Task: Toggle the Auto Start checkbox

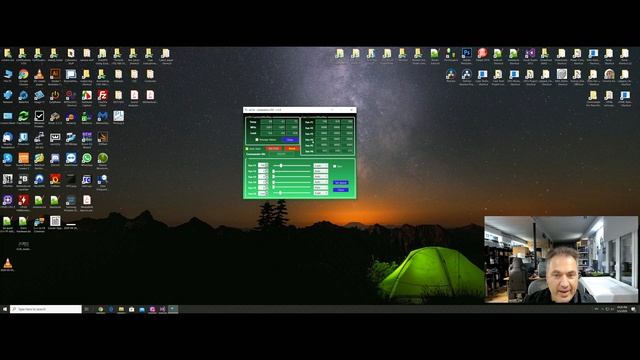Action: click(247, 149)
